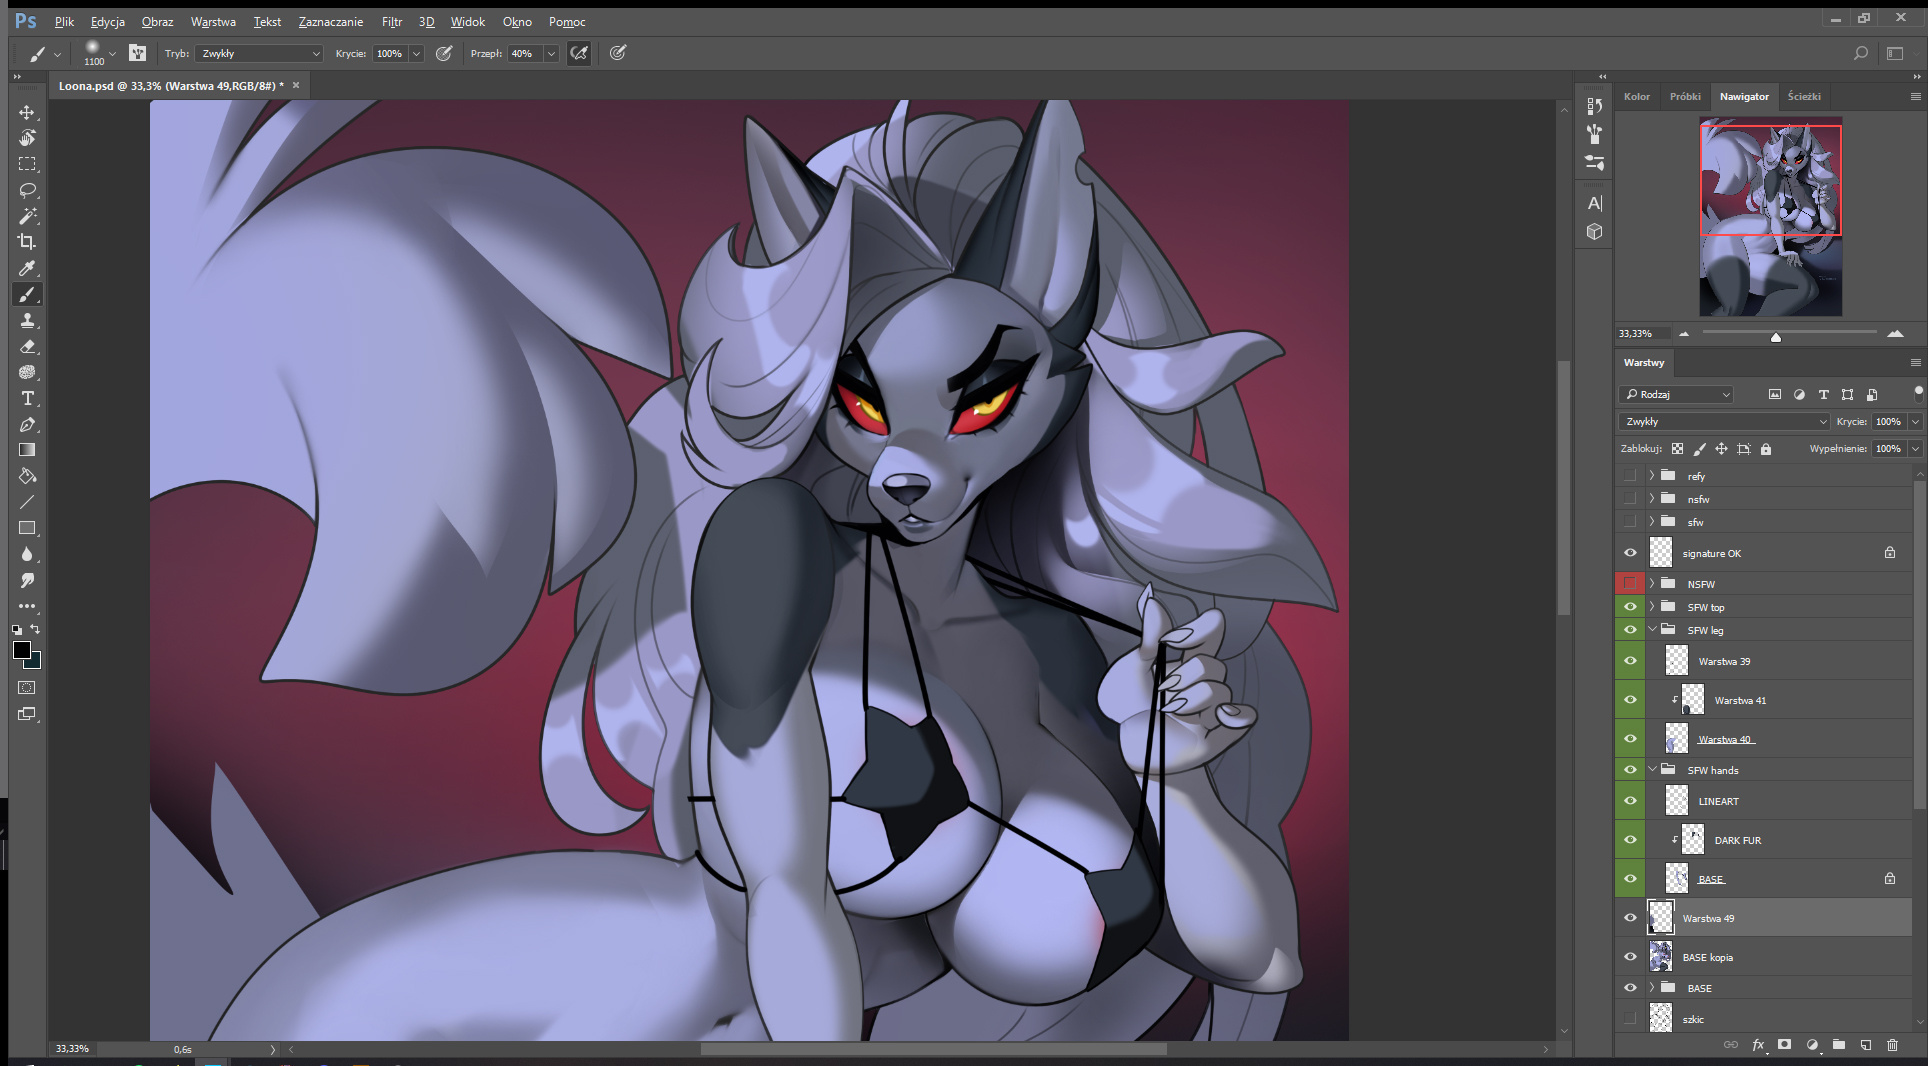Open the Rodzaj layer filter dropdown

(x=1676, y=395)
